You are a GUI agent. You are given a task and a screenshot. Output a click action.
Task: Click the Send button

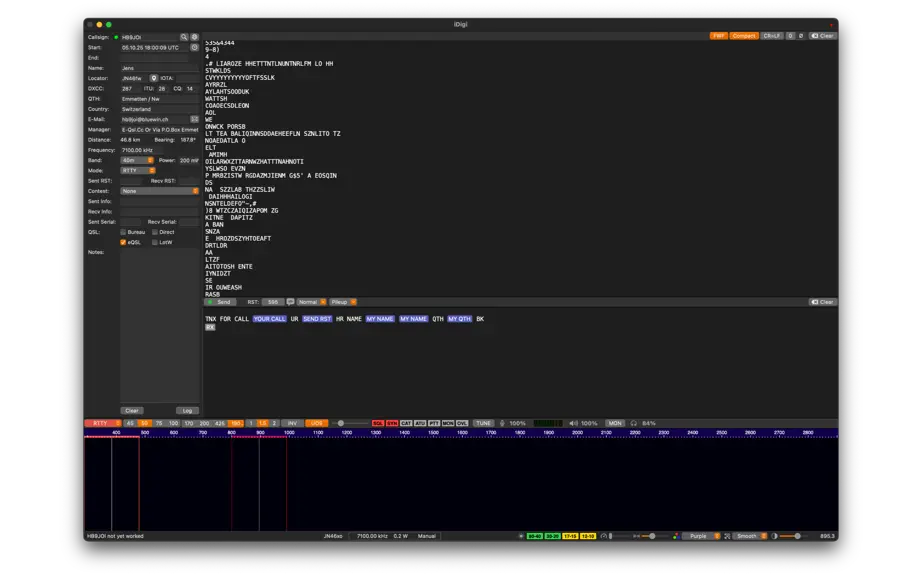[x=221, y=302]
